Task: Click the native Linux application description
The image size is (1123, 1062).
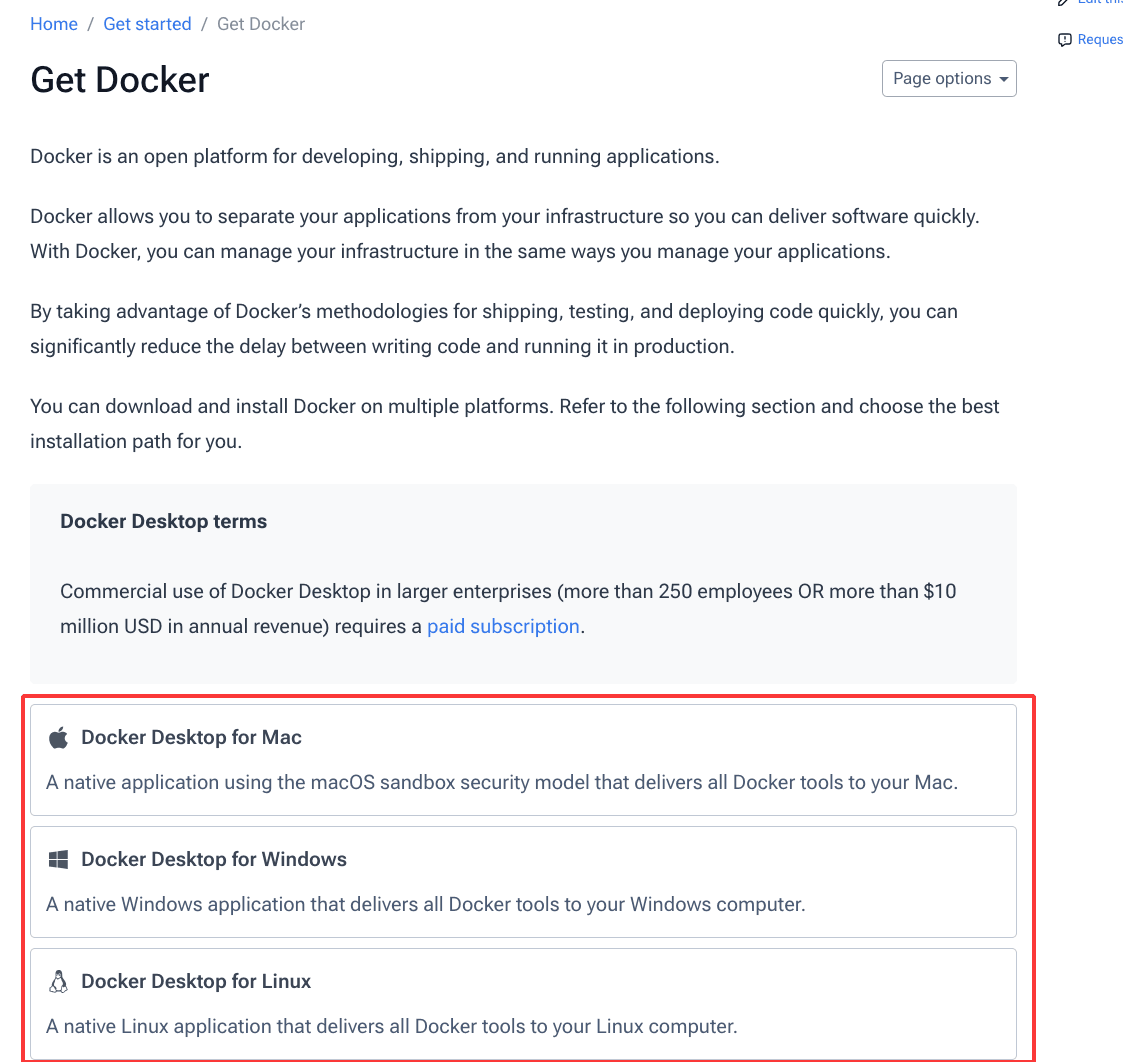Action: 391,1026
